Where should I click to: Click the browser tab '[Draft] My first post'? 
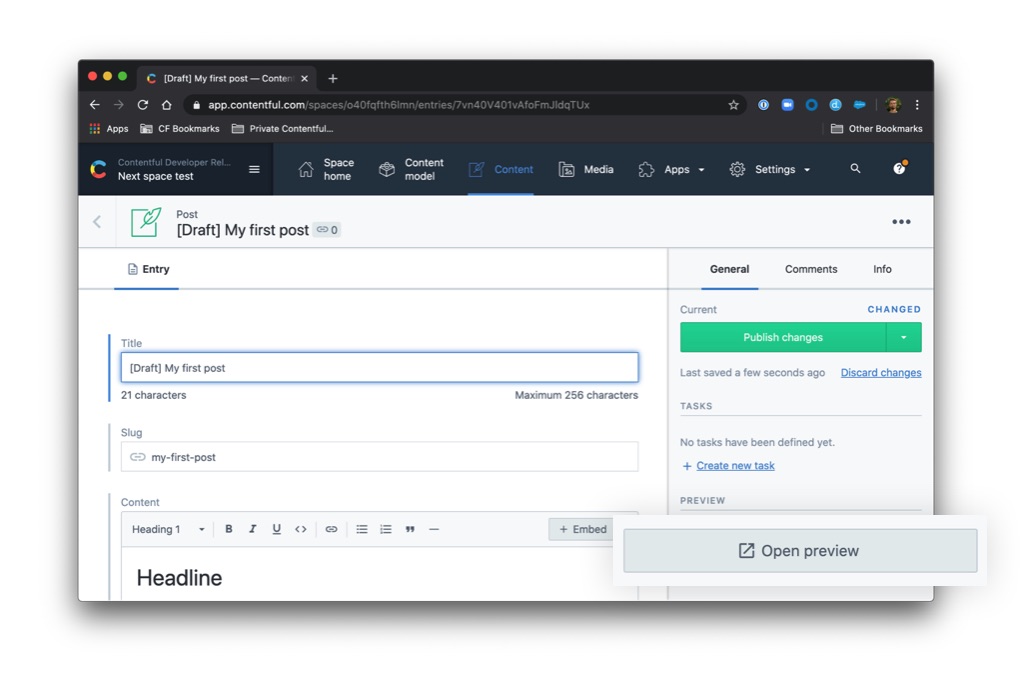(x=227, y=78)
